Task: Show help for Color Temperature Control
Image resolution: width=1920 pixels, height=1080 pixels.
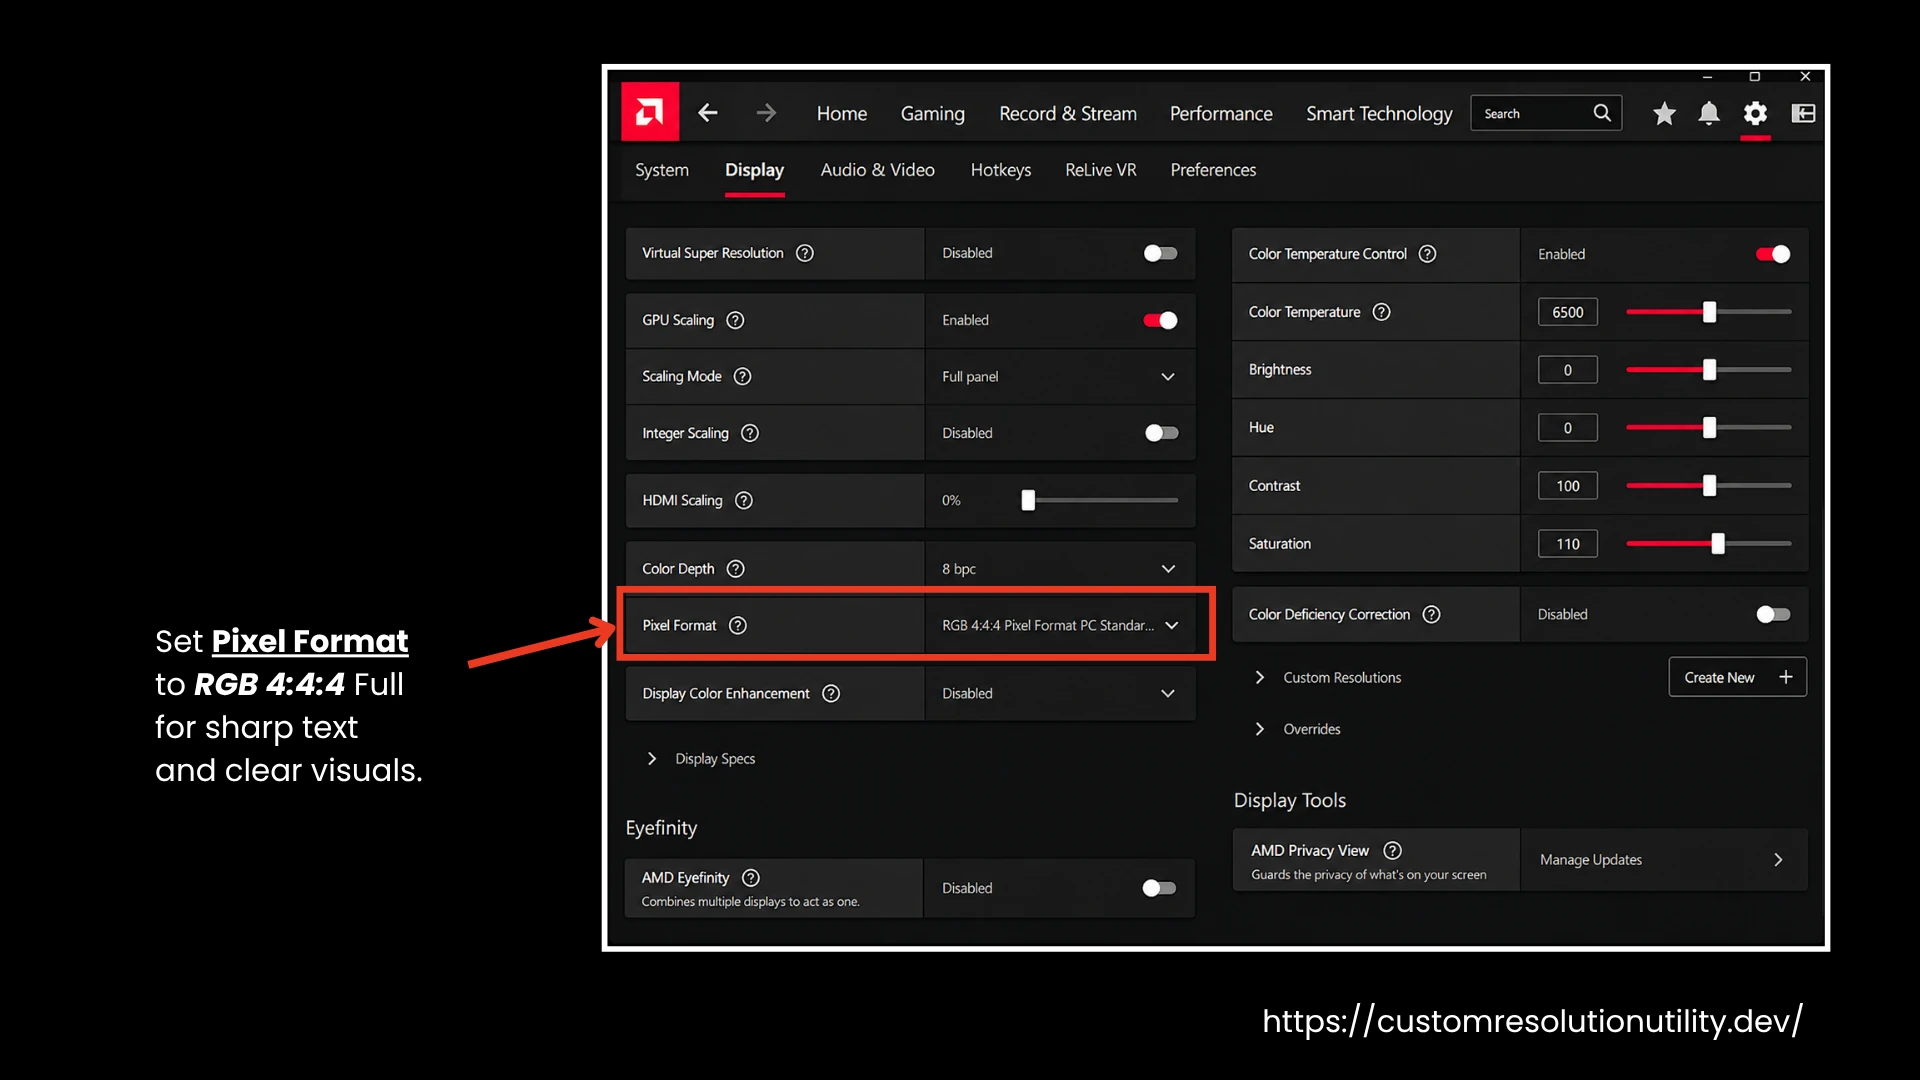Action: (x=1428, y=254)
